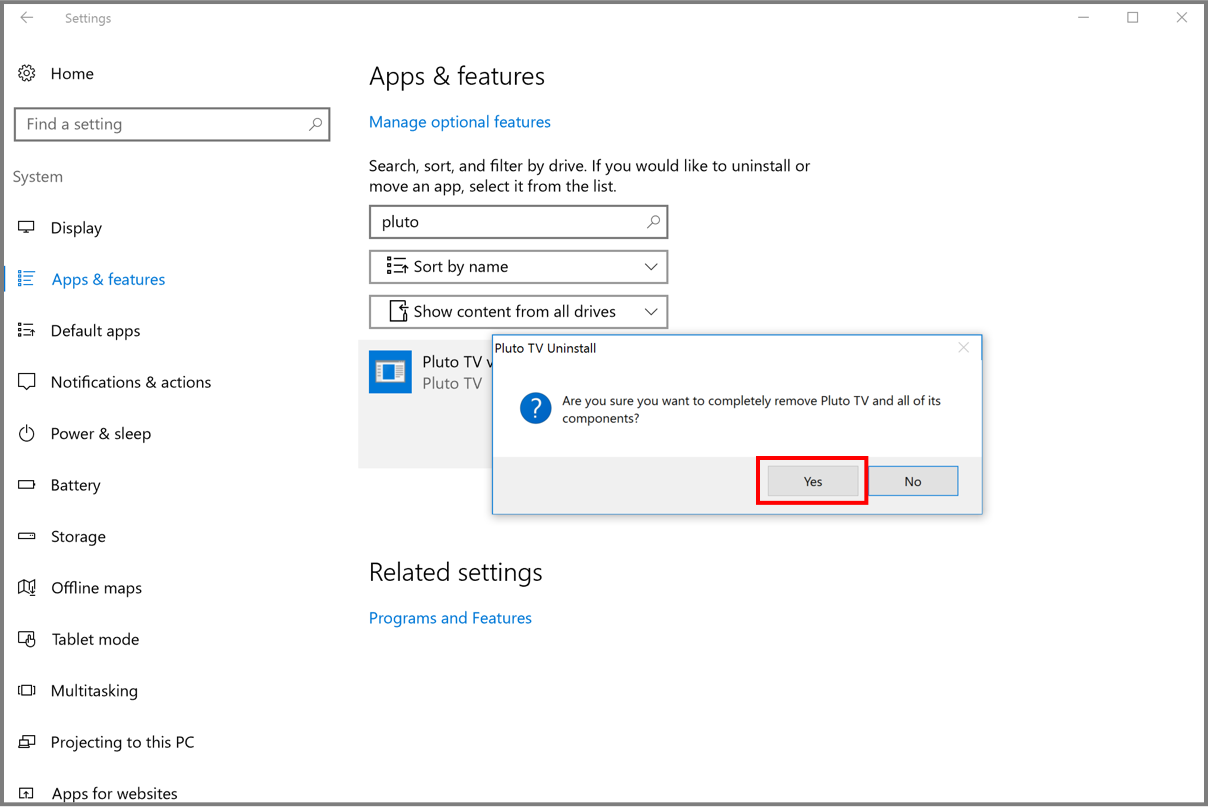Click the Apps & features list icon

(x=27, y=279)
